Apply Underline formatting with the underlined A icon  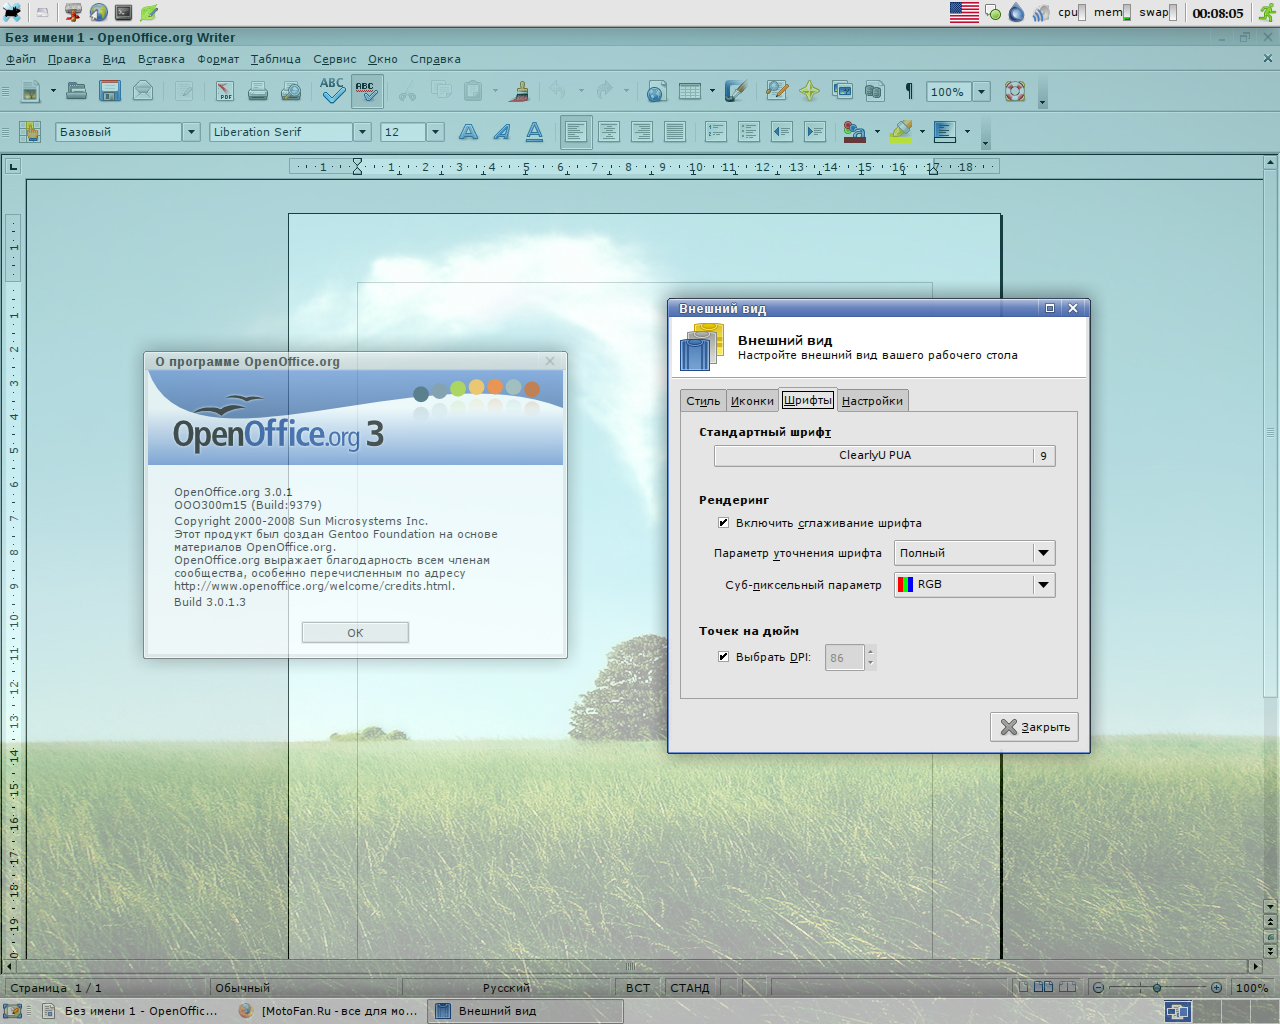[x=535, y=132]
